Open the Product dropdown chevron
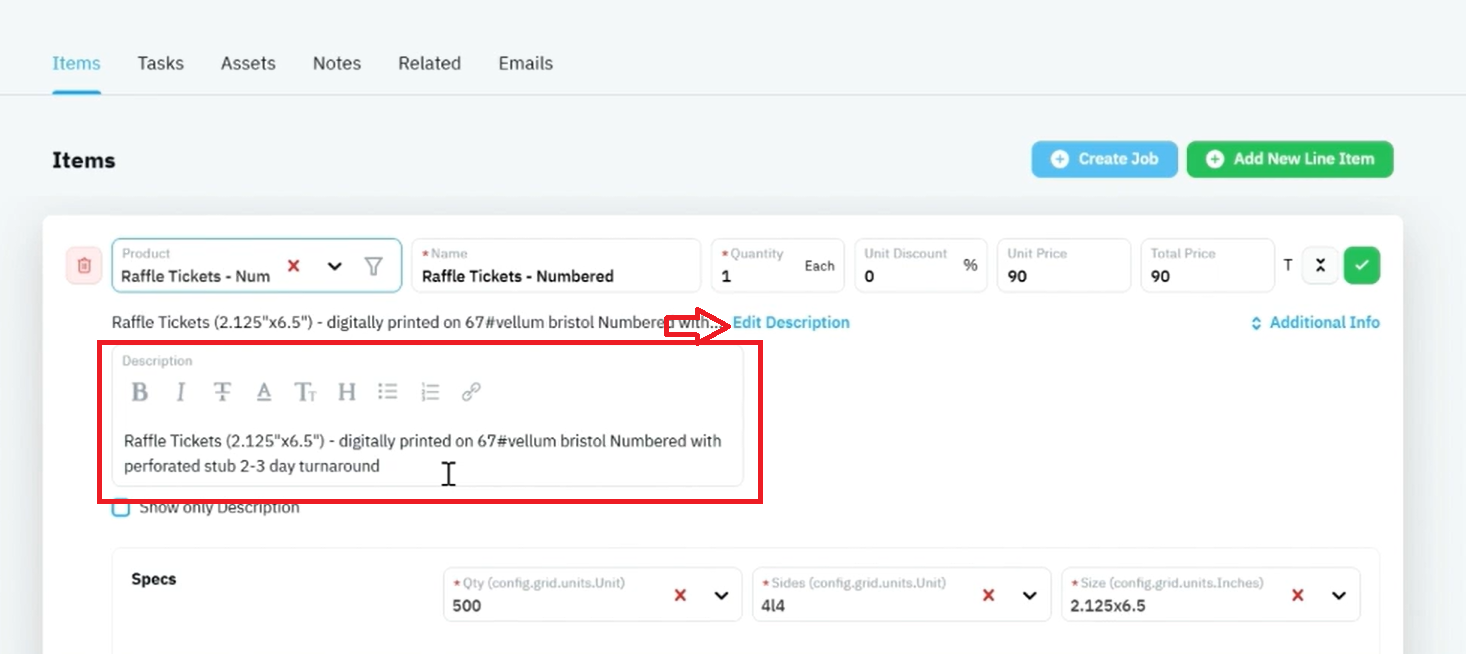This screenshot has height=654, width=1466. coord(335,266)
